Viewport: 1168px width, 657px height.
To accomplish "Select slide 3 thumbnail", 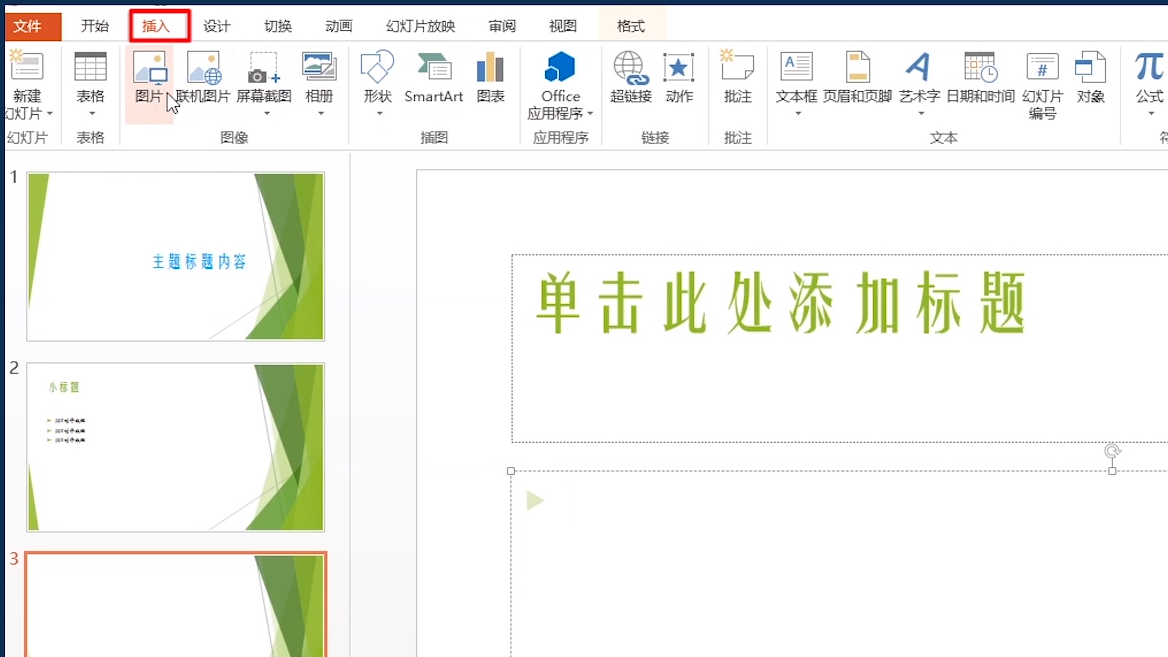I will pos(176,605).
